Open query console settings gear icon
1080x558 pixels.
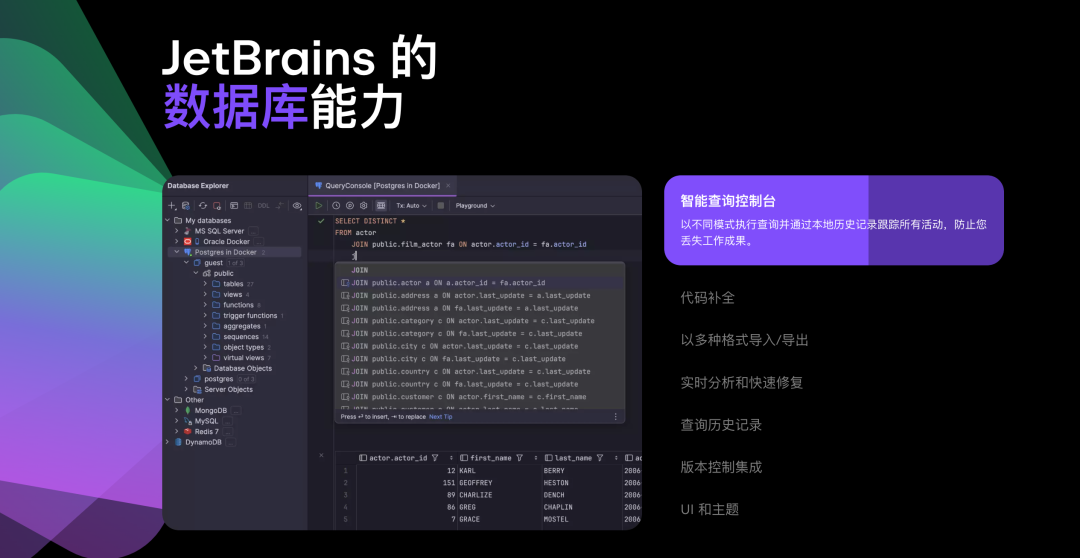coord(364,205)
